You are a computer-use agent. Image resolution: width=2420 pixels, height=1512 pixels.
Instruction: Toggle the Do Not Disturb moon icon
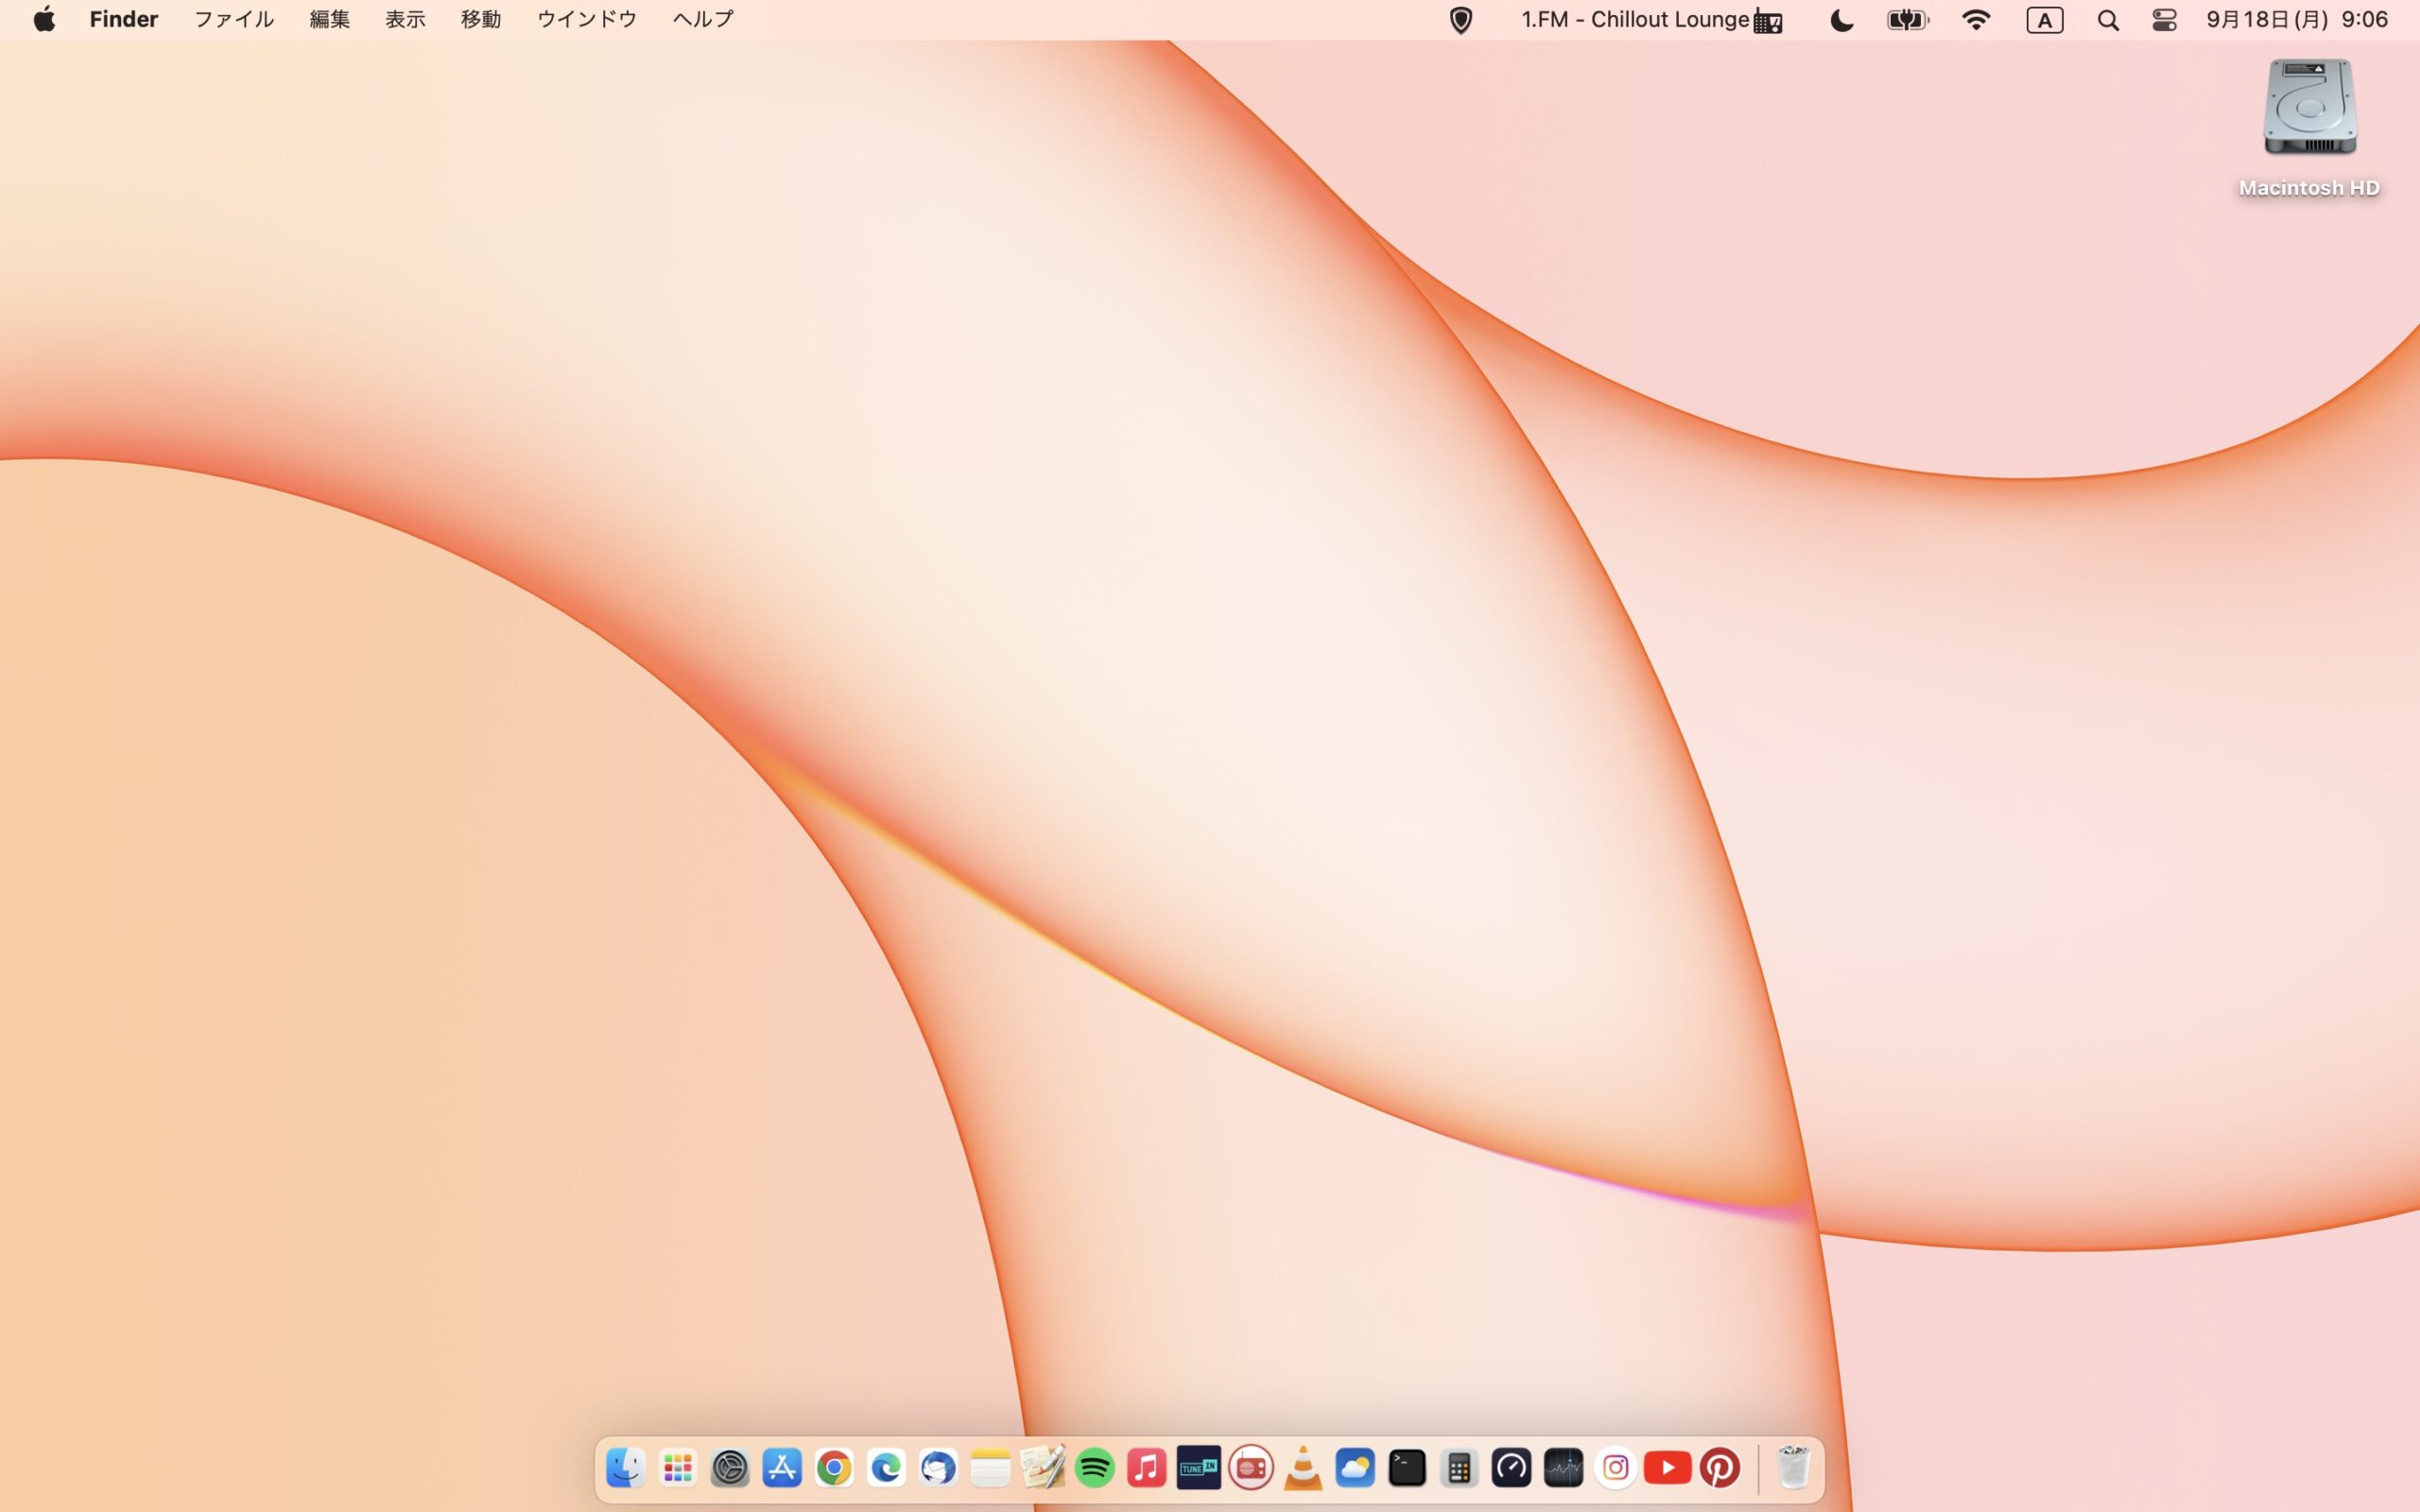[x=1841, y=20]
